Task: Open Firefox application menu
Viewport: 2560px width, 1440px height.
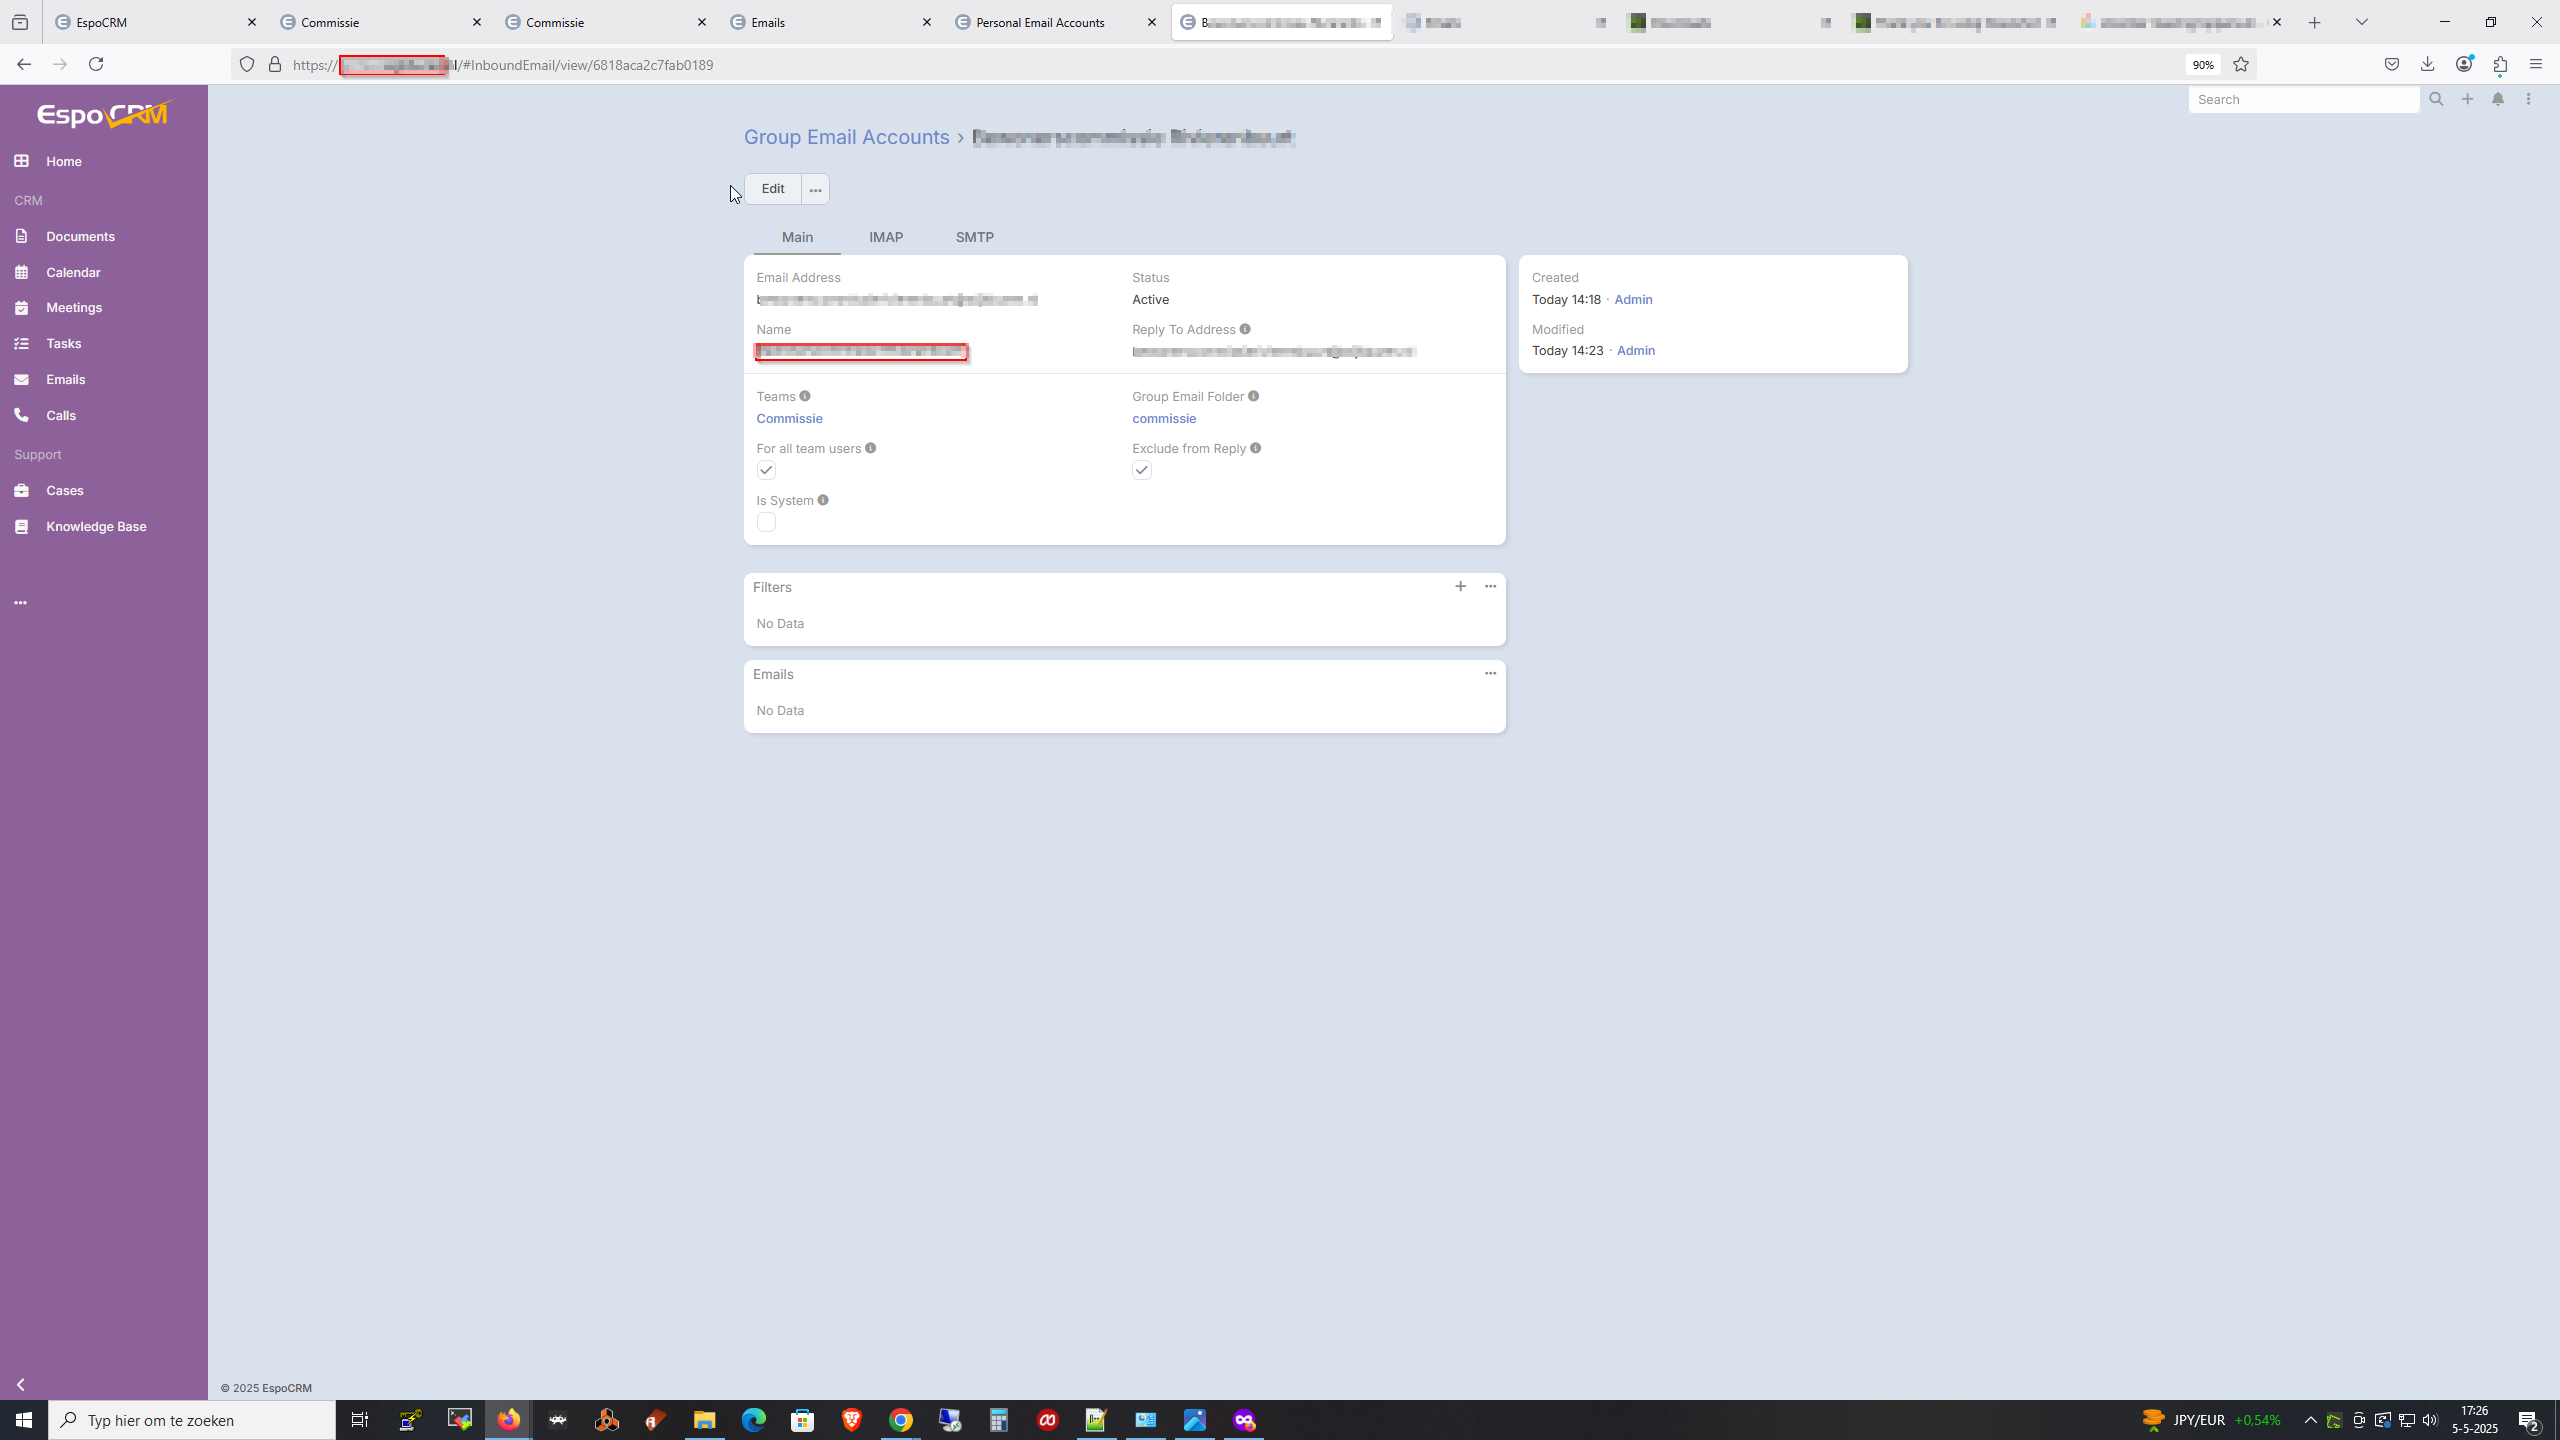Action: tap(2536, 64)
